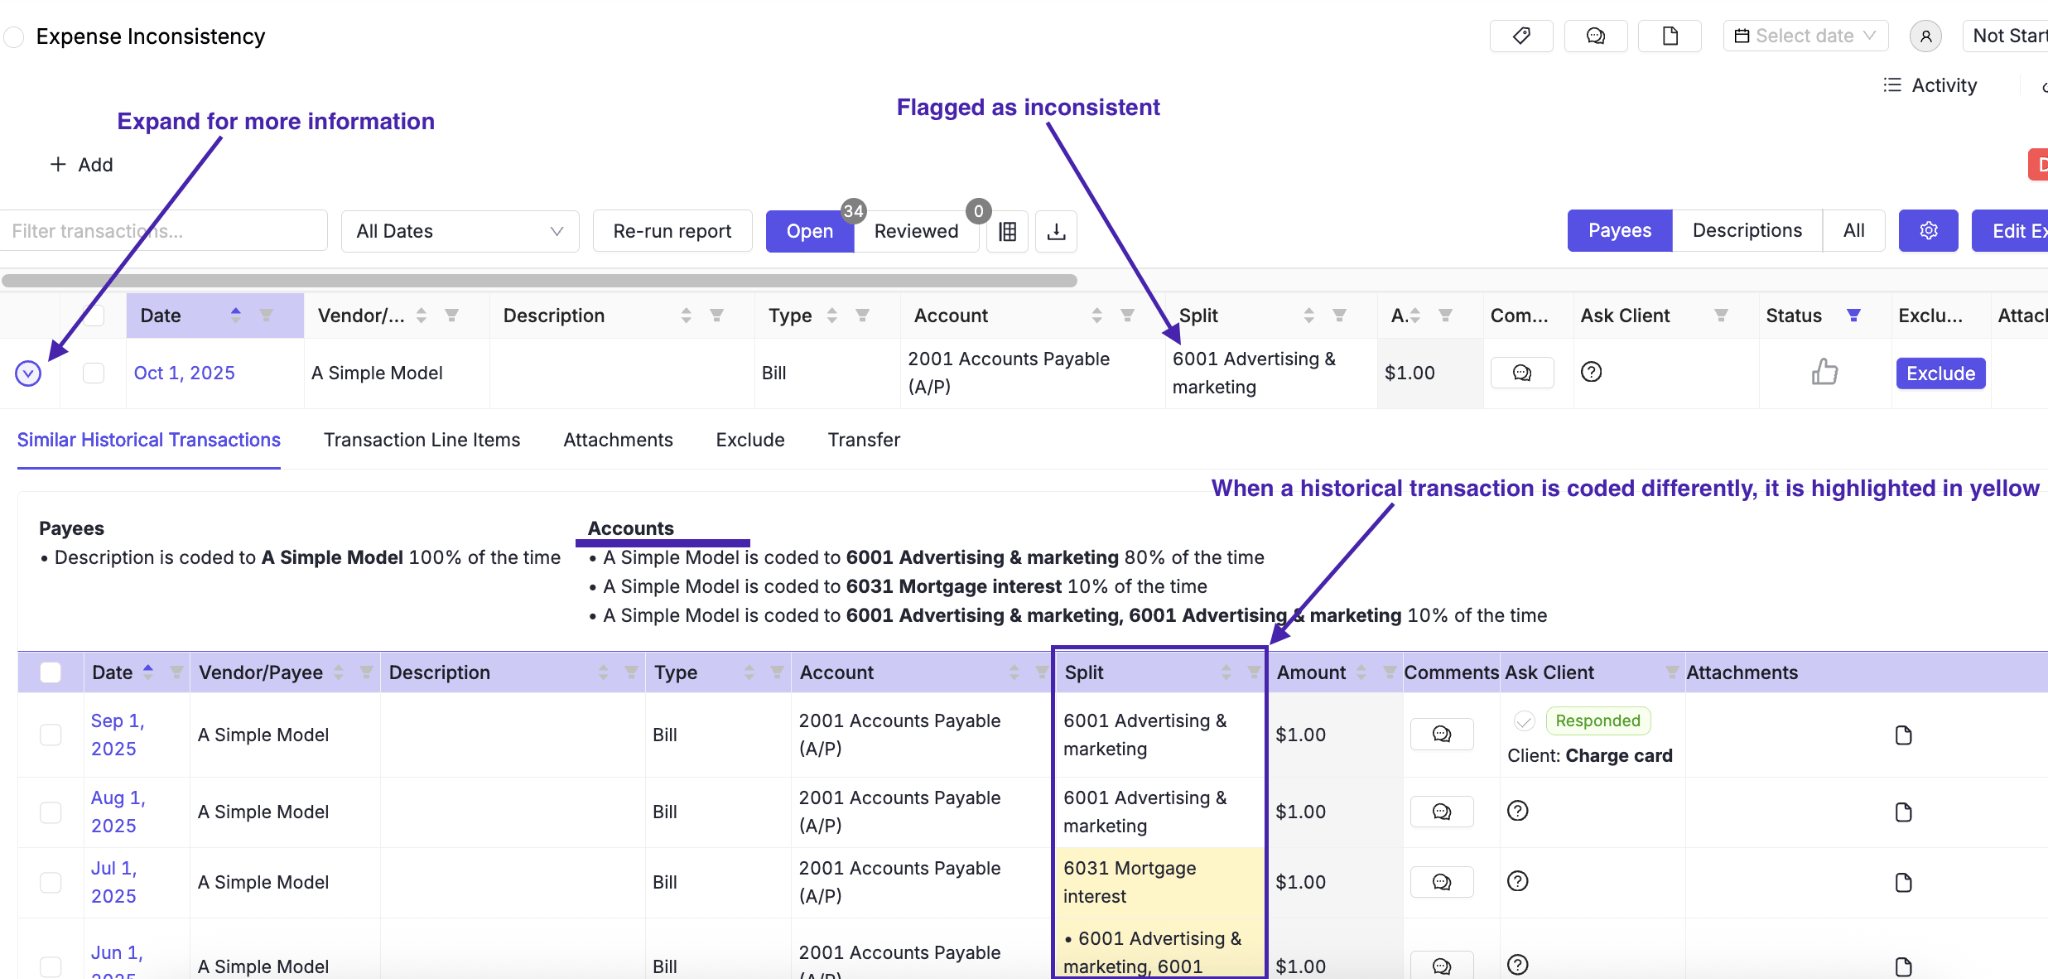
Task: Exclude the Oct 1, 2025 transaction
Action: [x=1940, y=373]
